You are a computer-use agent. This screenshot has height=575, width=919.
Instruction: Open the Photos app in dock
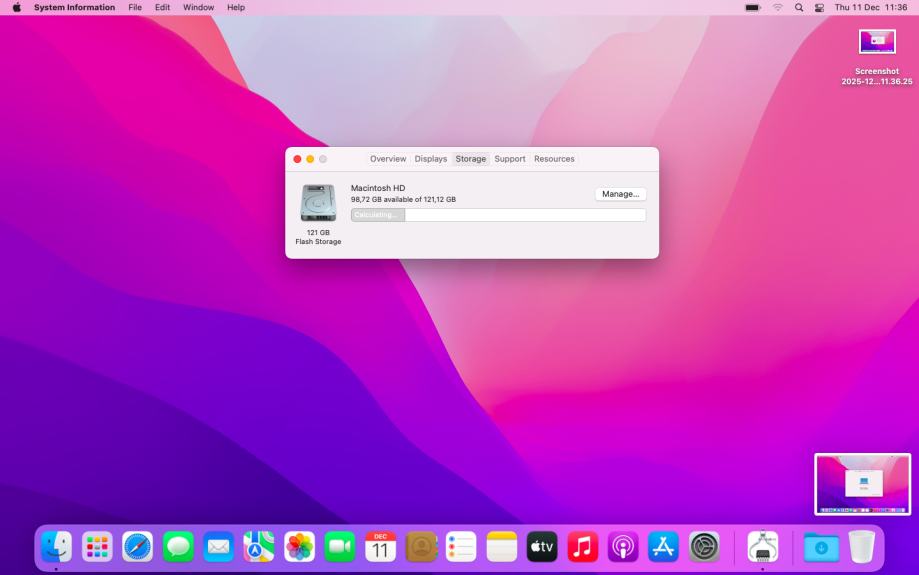(x=299, y=546)
